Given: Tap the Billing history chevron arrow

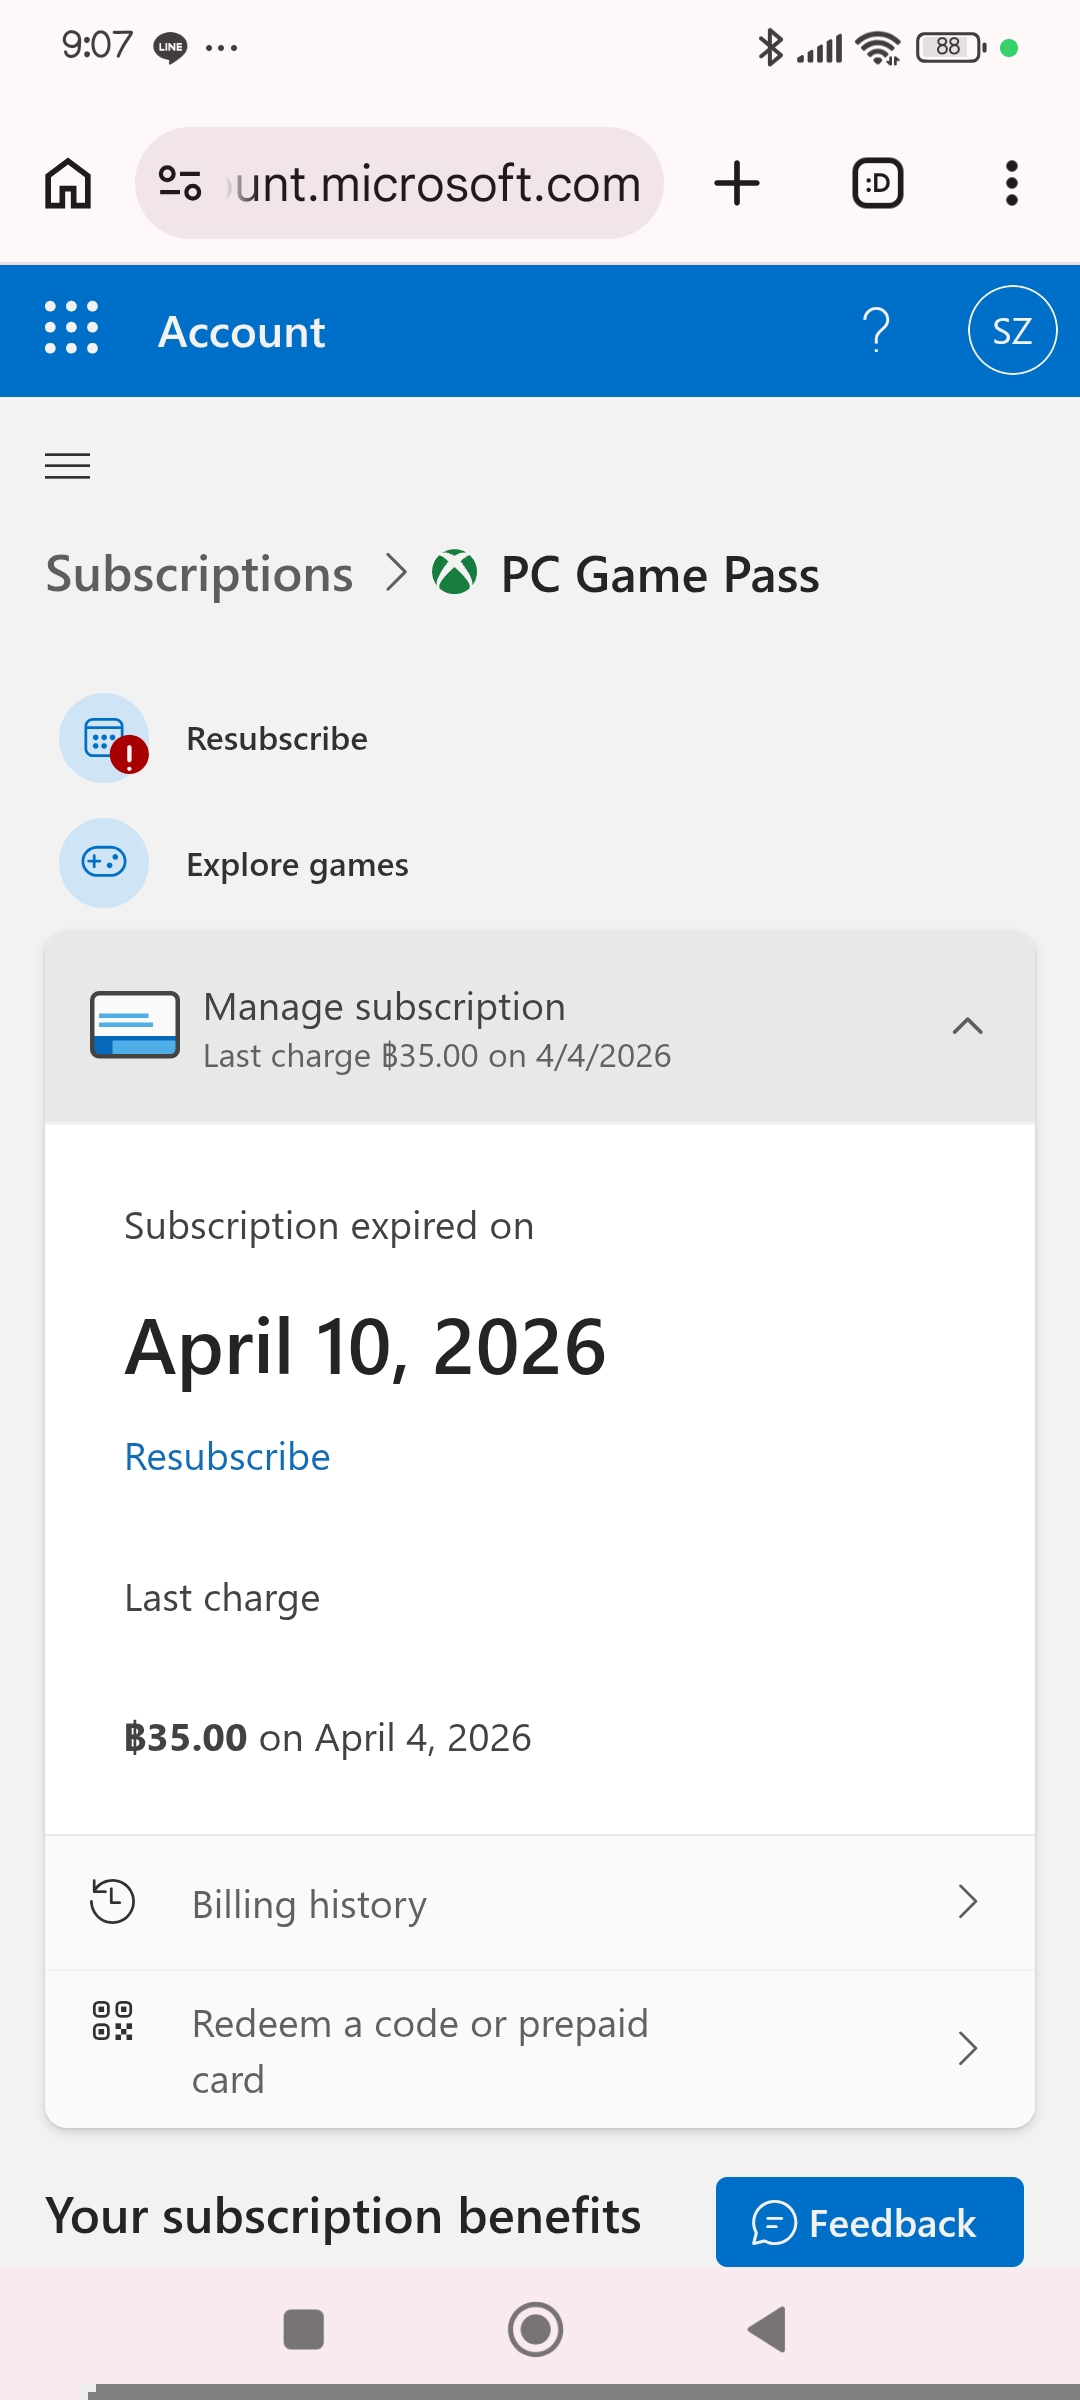Looking at the screenshot, I should click(x=967, y=1901).
